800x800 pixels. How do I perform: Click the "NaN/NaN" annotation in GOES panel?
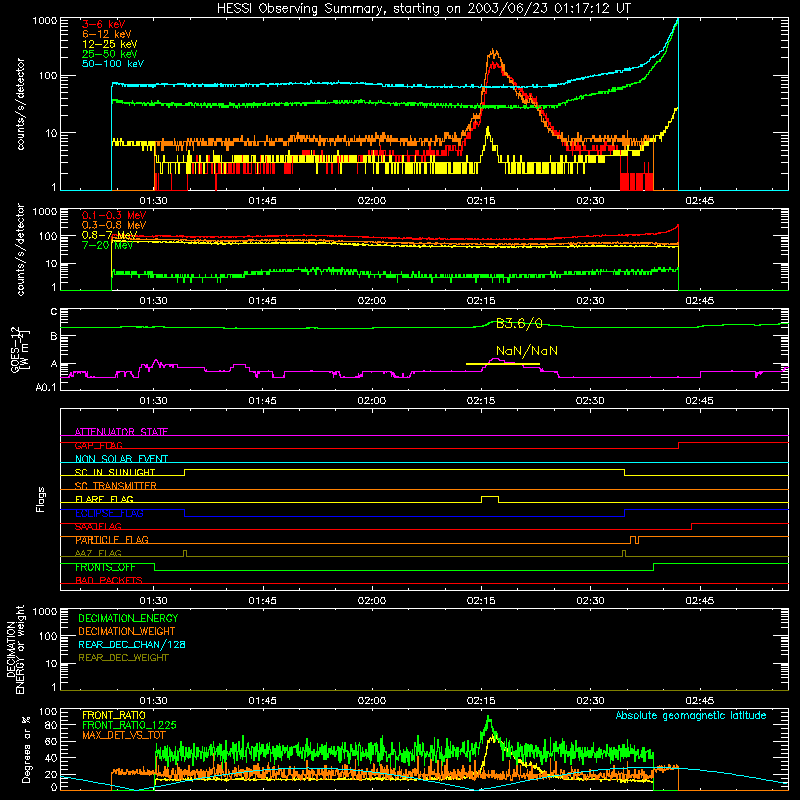(x=527, y=351)
